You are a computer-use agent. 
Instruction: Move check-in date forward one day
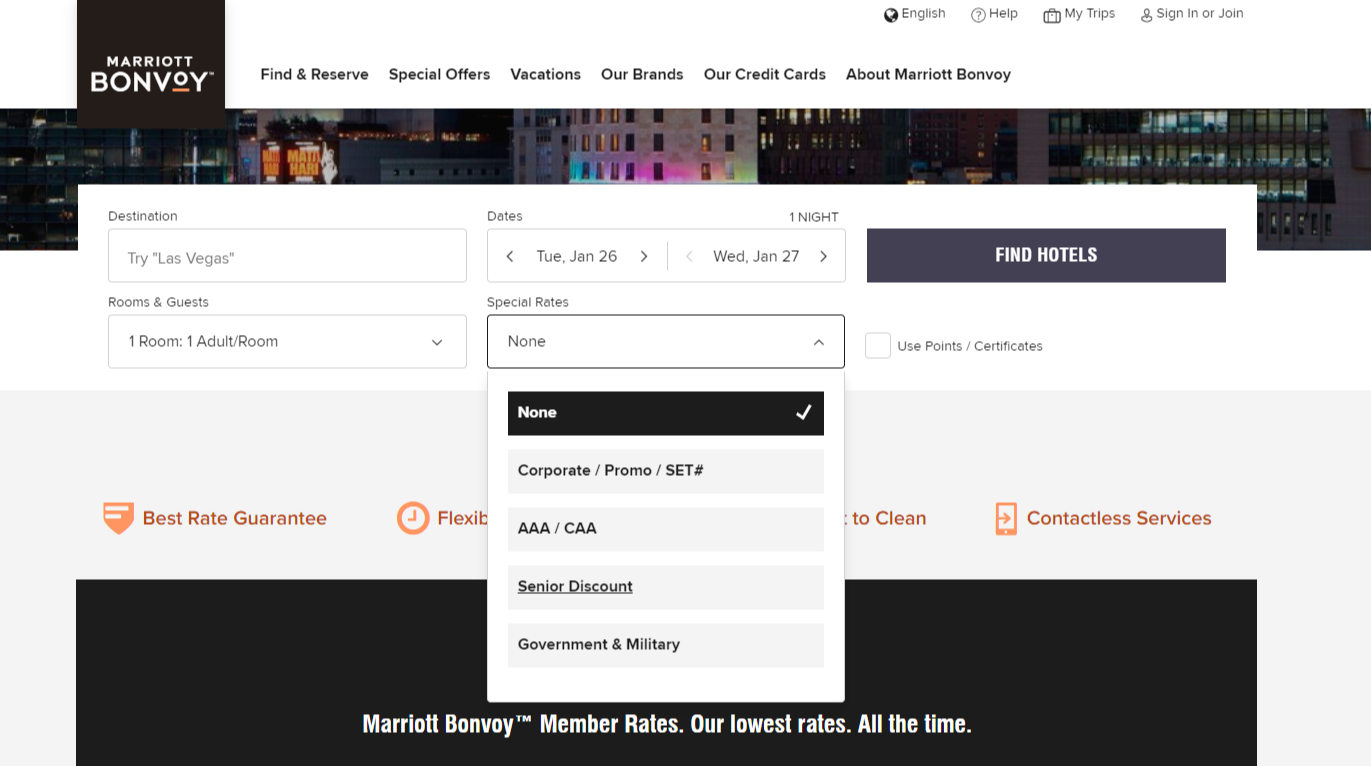click(644, 256)
